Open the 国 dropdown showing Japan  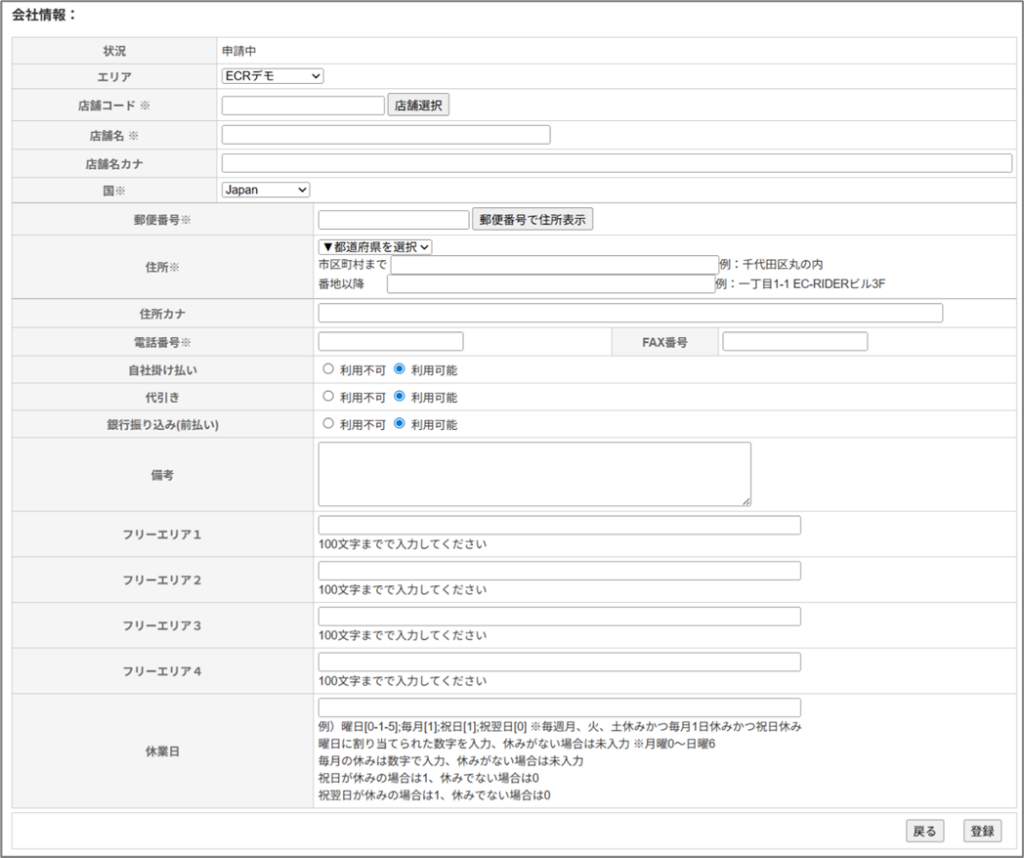[265, 189]
